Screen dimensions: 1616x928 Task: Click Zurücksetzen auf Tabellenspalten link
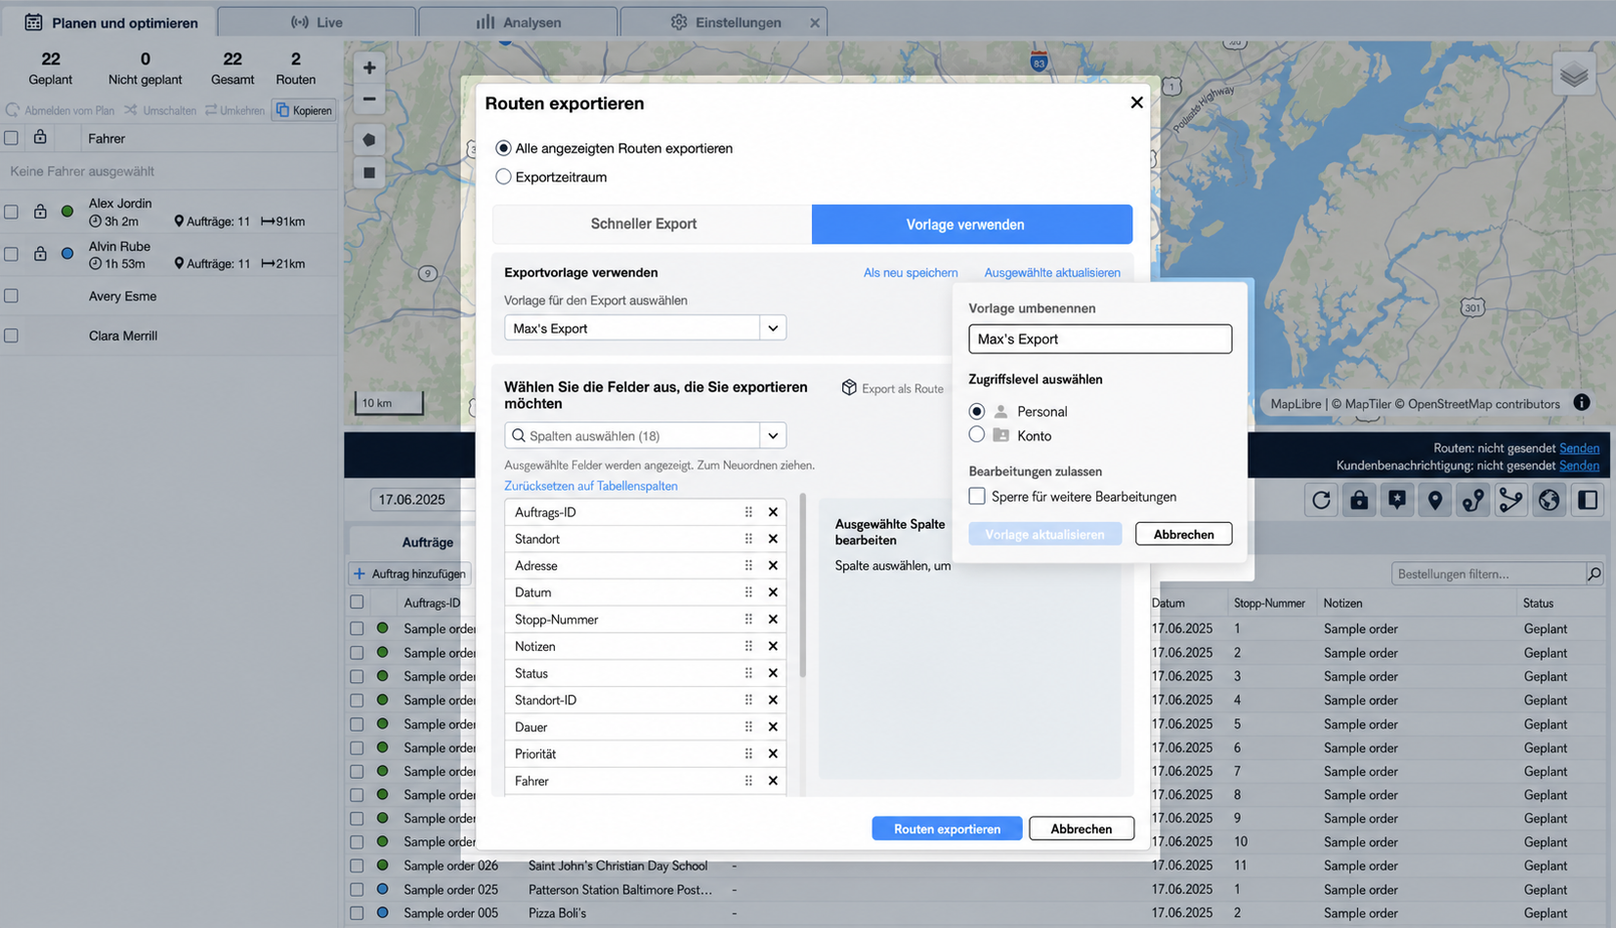tap(591, 486)
